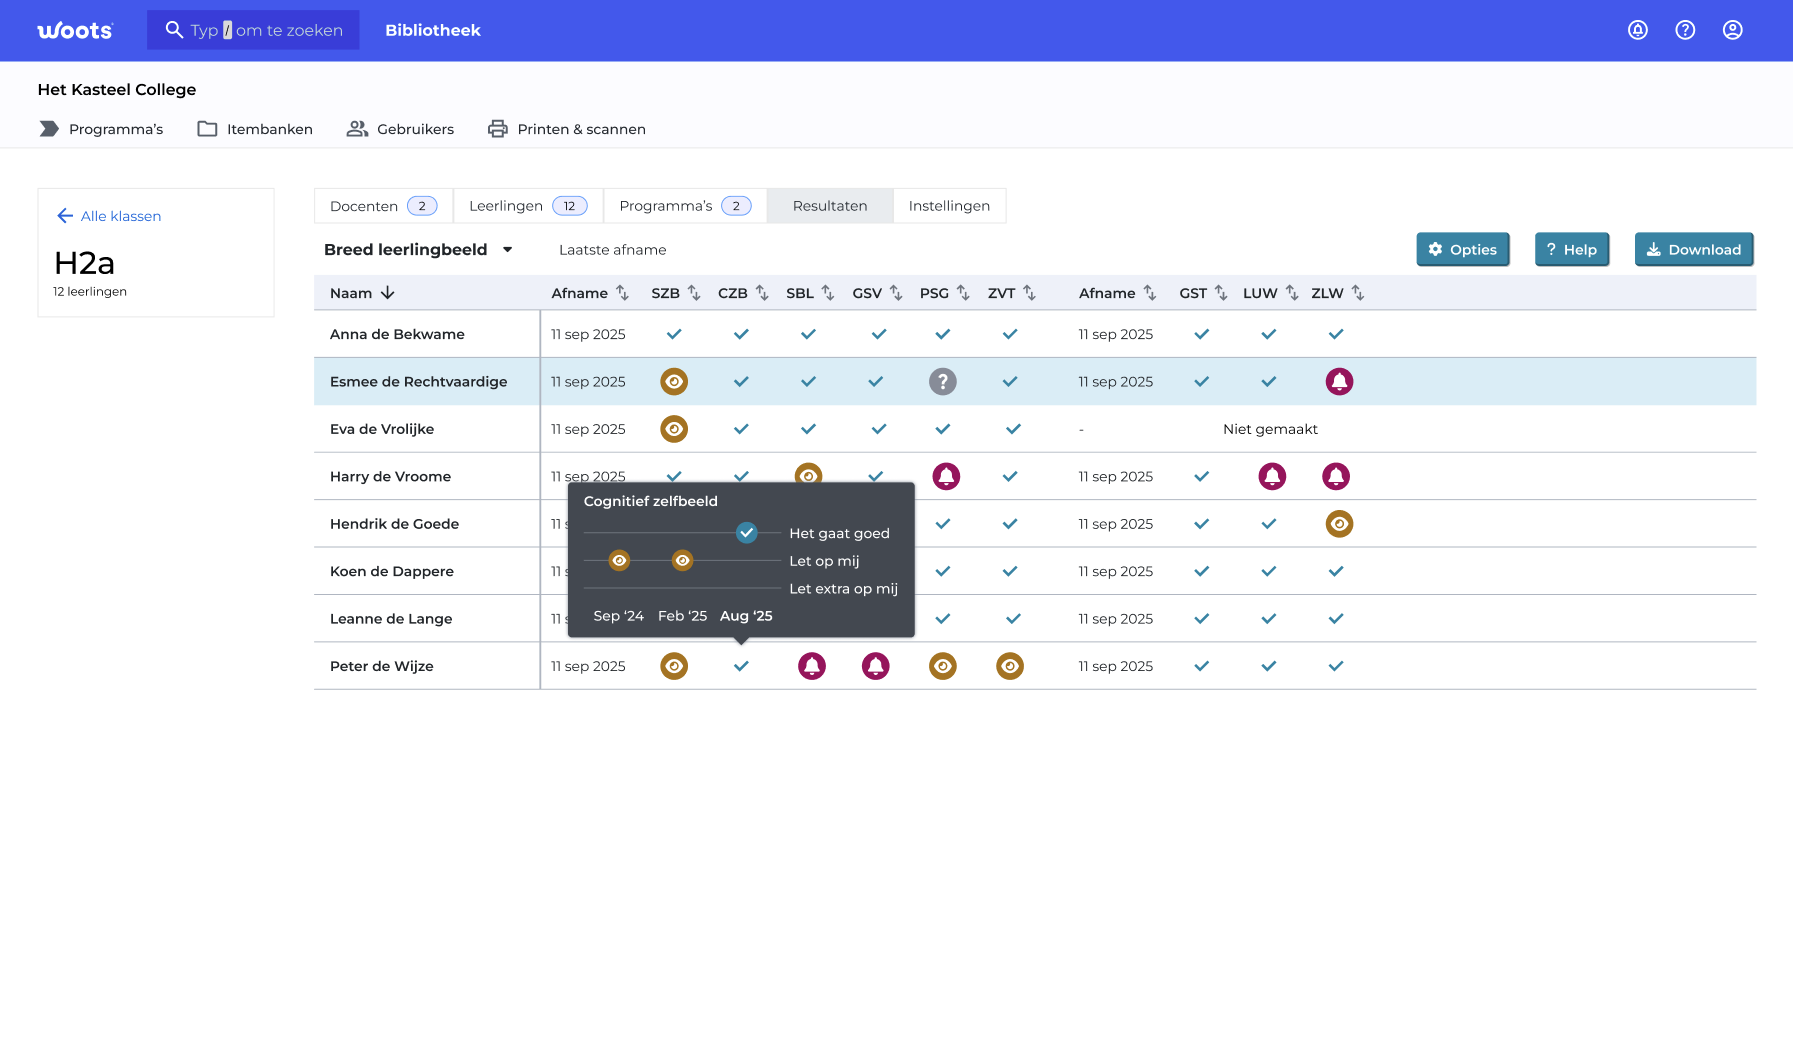Click Esmee's magenta bell ZLW alert
The height and width of the screenshot is (1060, 1793).
[1338, 381]
